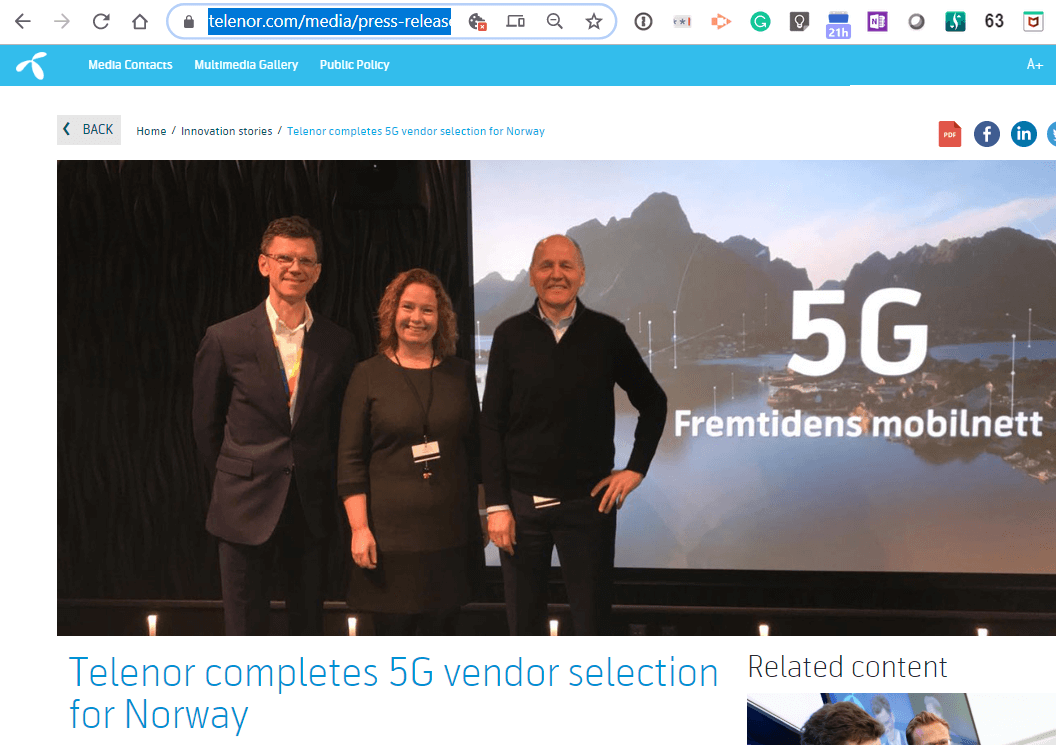This screenshot has height=745, width=1056.
Task: Toggle A+ text size control
Action: coord(1035,64)
